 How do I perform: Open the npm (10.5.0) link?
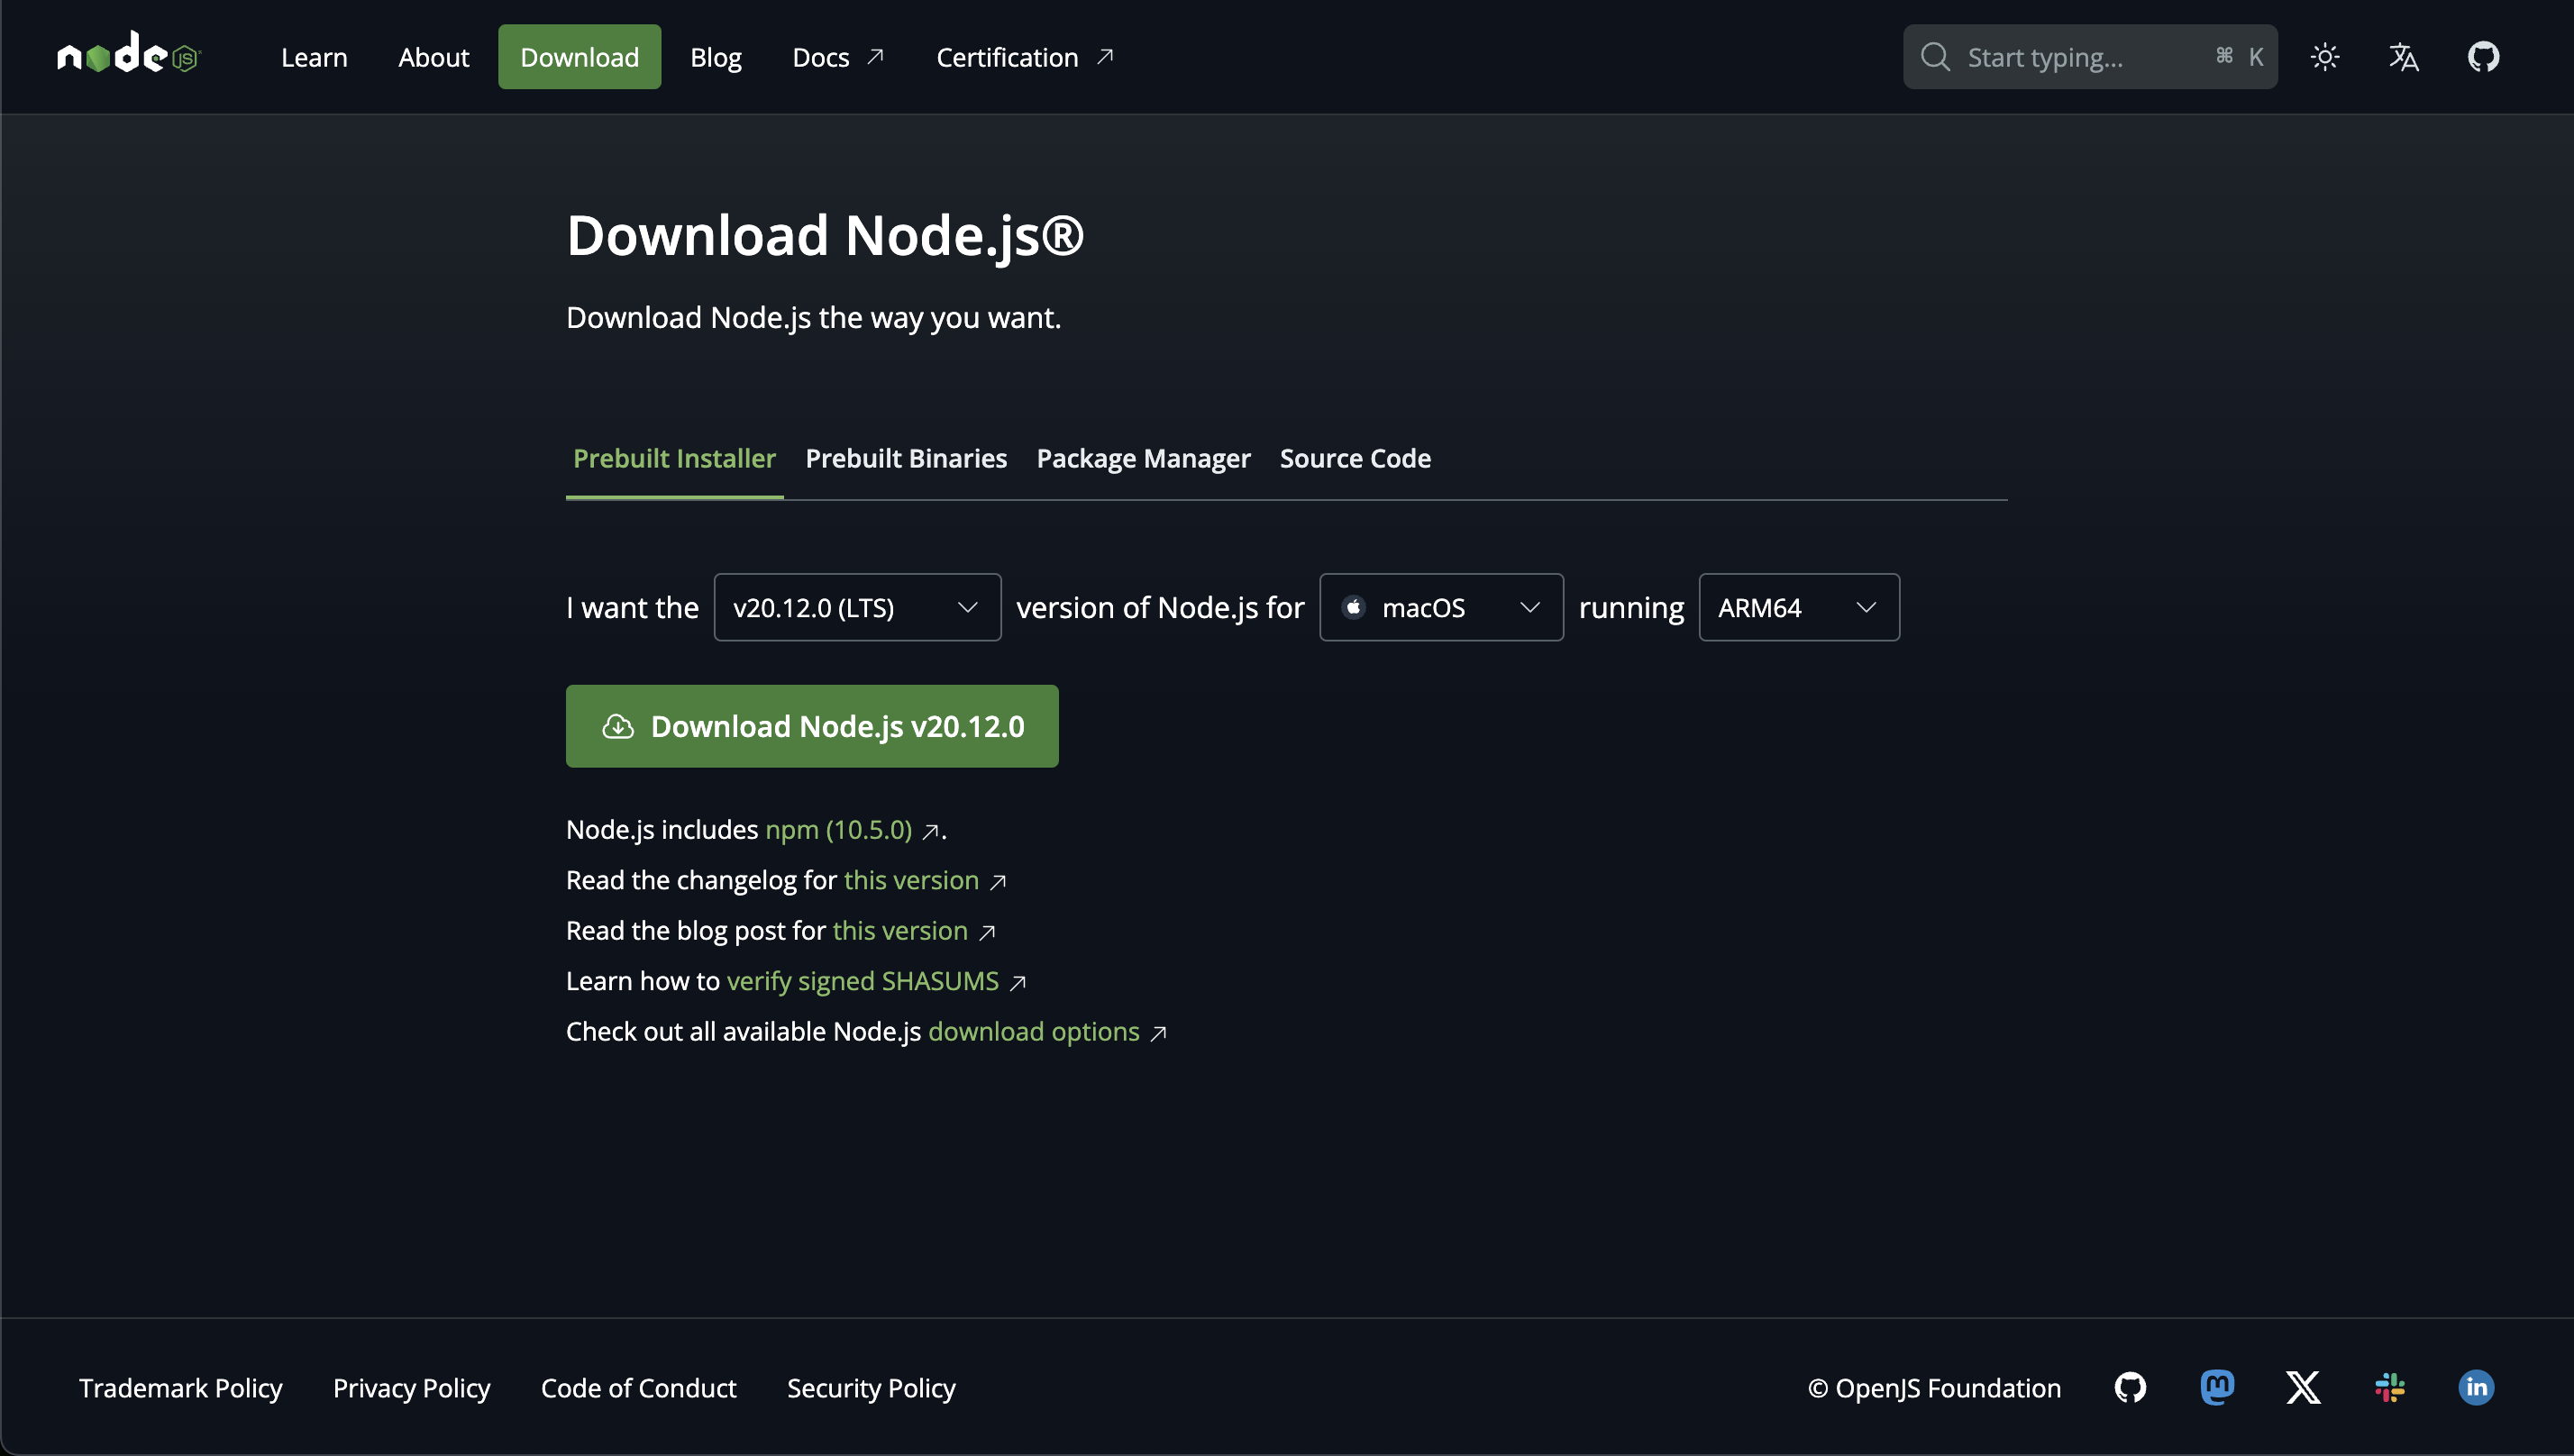838,829
